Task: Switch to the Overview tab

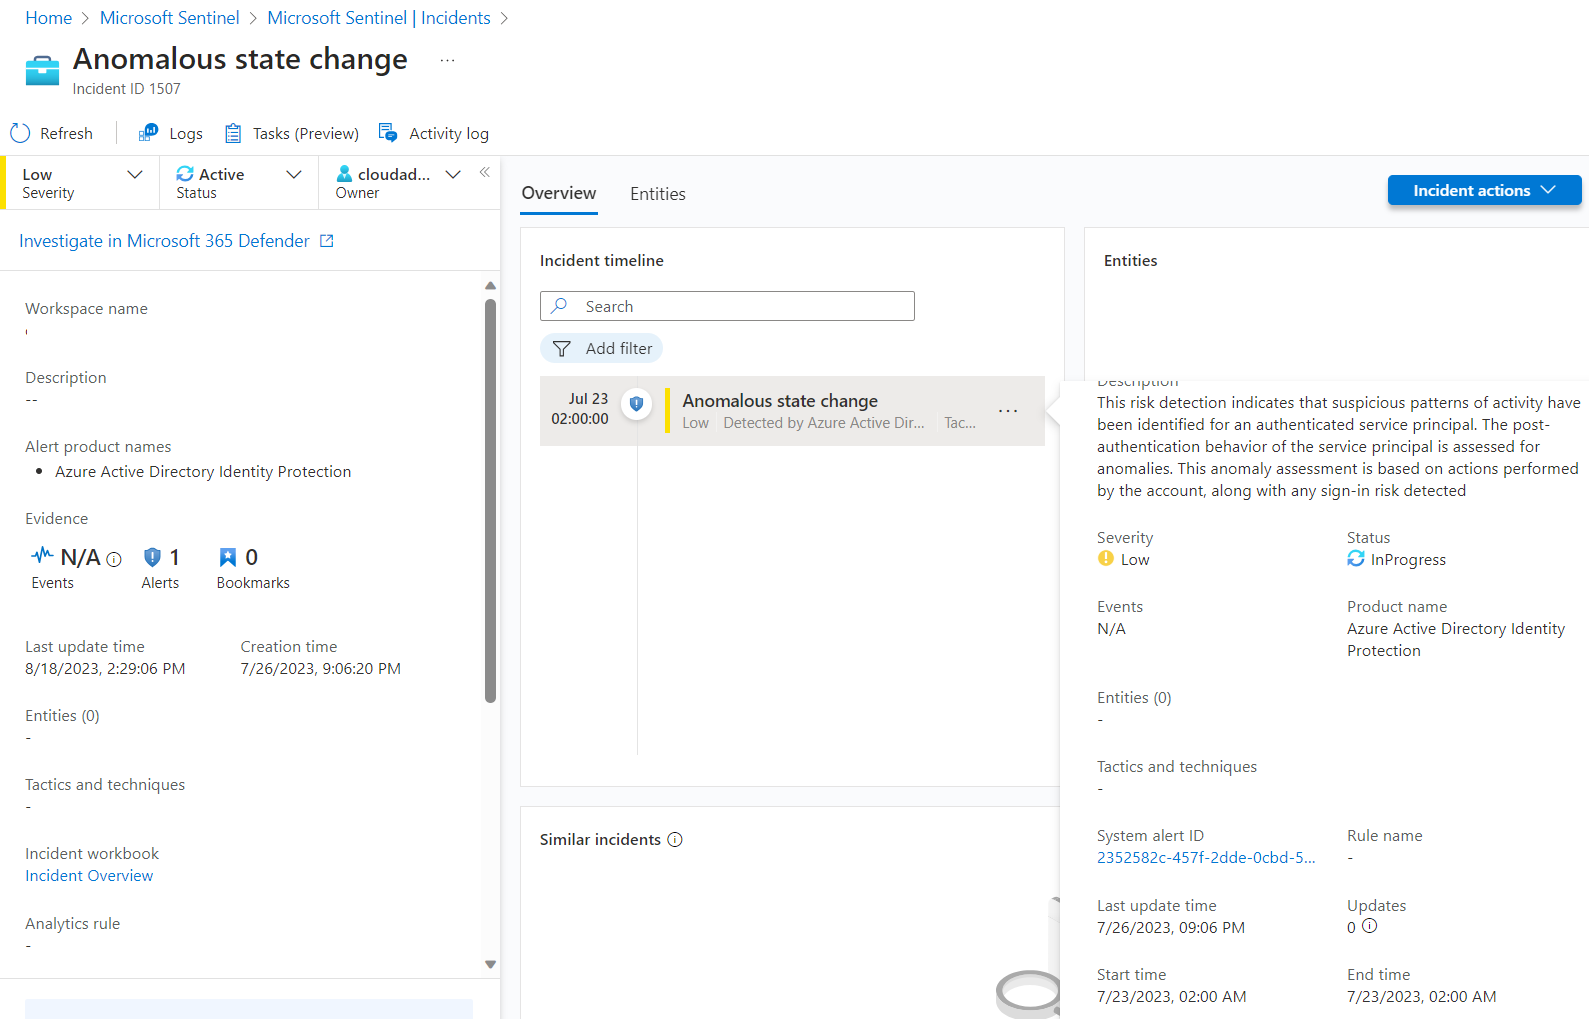Action: click(x=559, y=193)
